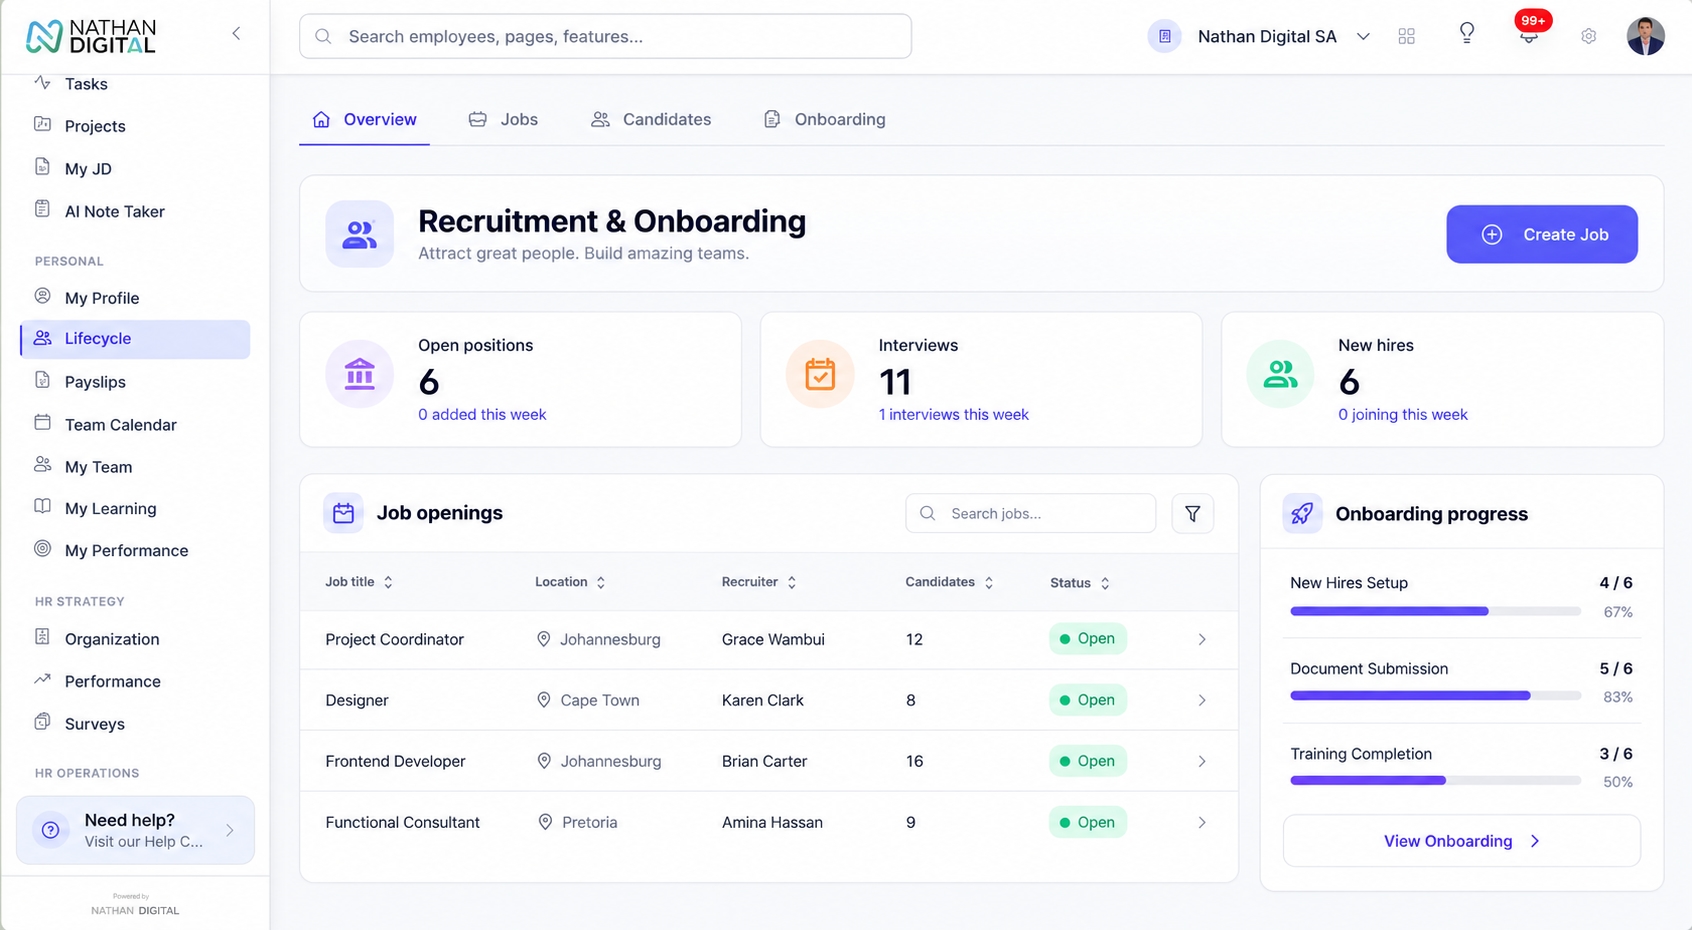
Task: Click the '0 joining this week' link
Action: (x=1402, y=414)
